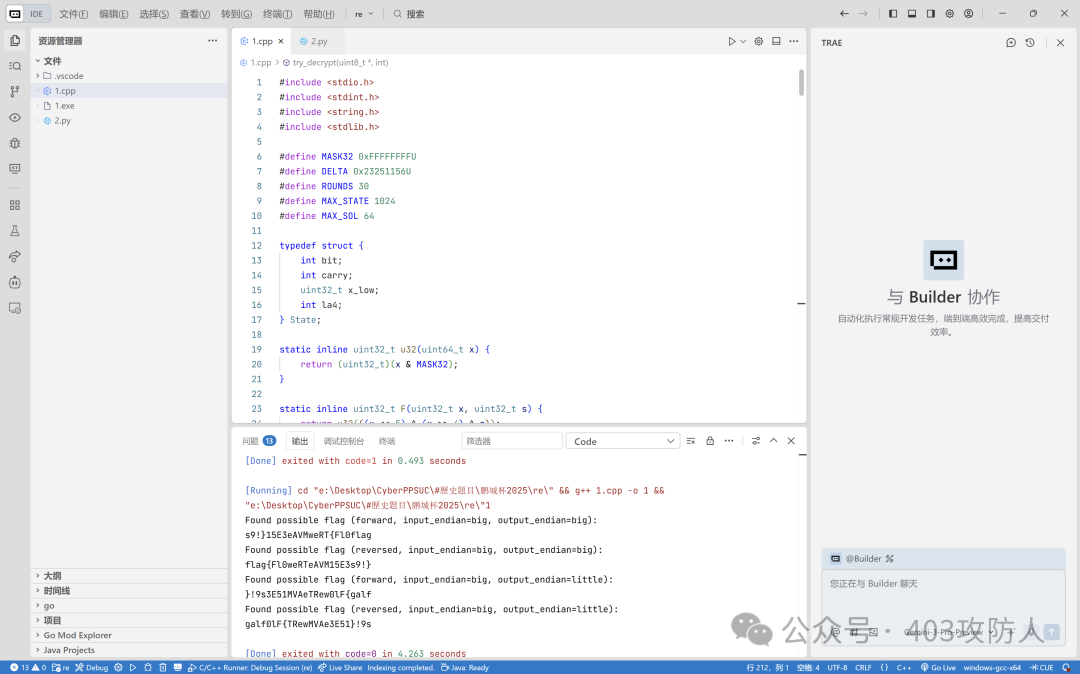Toggle the primary left sidebar visibility
1080x674 pixels.
pyautogui.click(x=893, y=14)
